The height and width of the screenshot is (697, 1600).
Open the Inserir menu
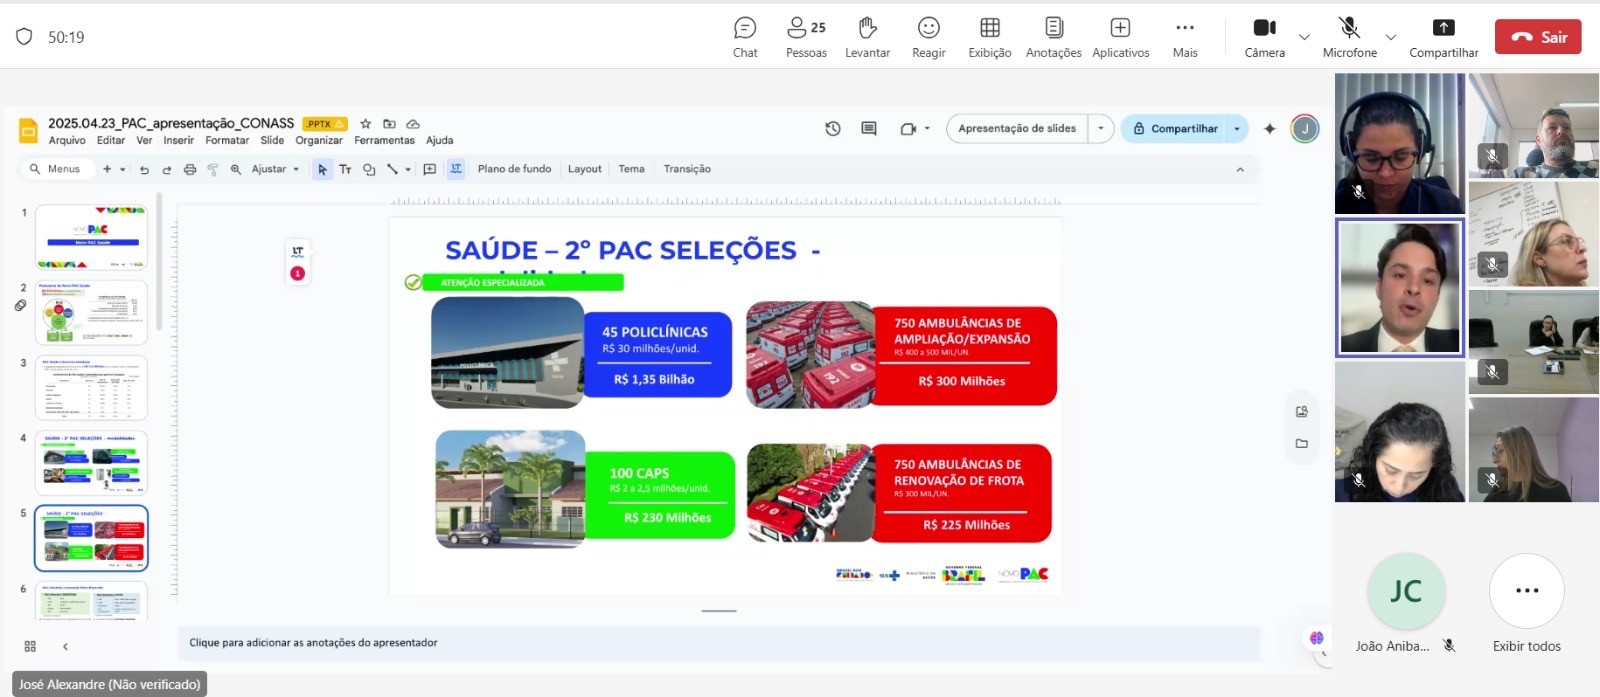click(179, 141)
